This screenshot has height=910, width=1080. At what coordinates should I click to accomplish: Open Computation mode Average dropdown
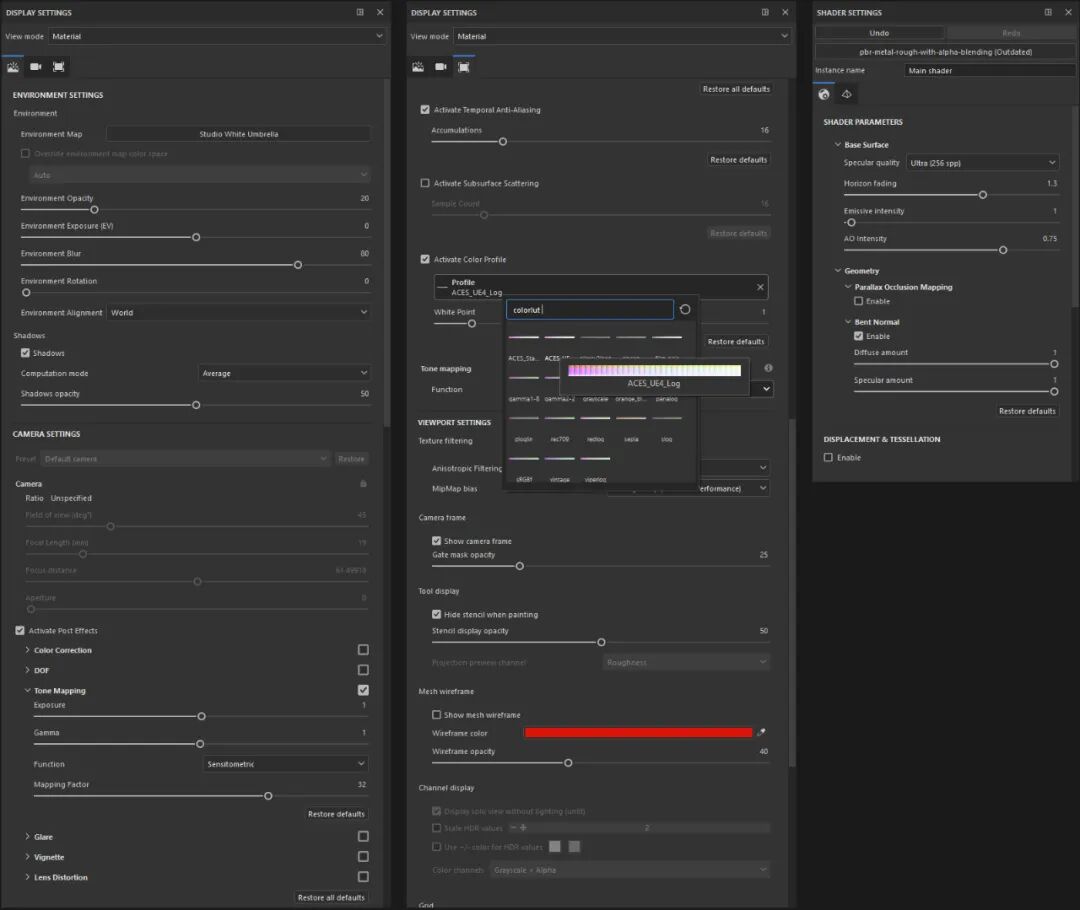[x=284, y=373]
